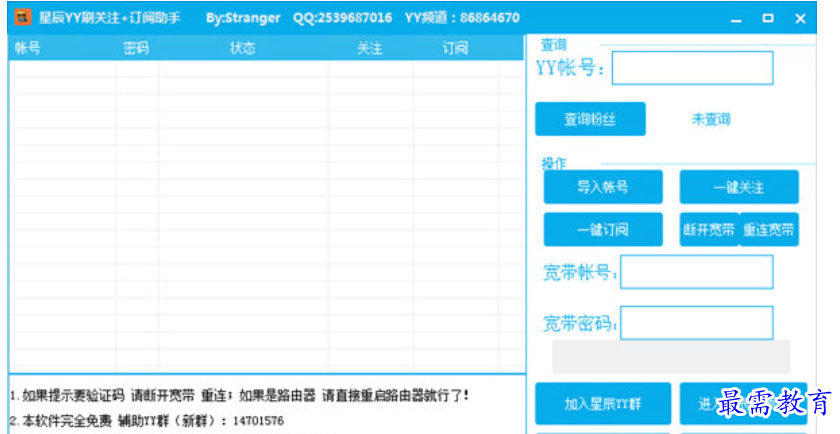The height and width of the screenshot is (434, 840).
Task: Click the hint line about 验证码
Action: click(240, 396)
